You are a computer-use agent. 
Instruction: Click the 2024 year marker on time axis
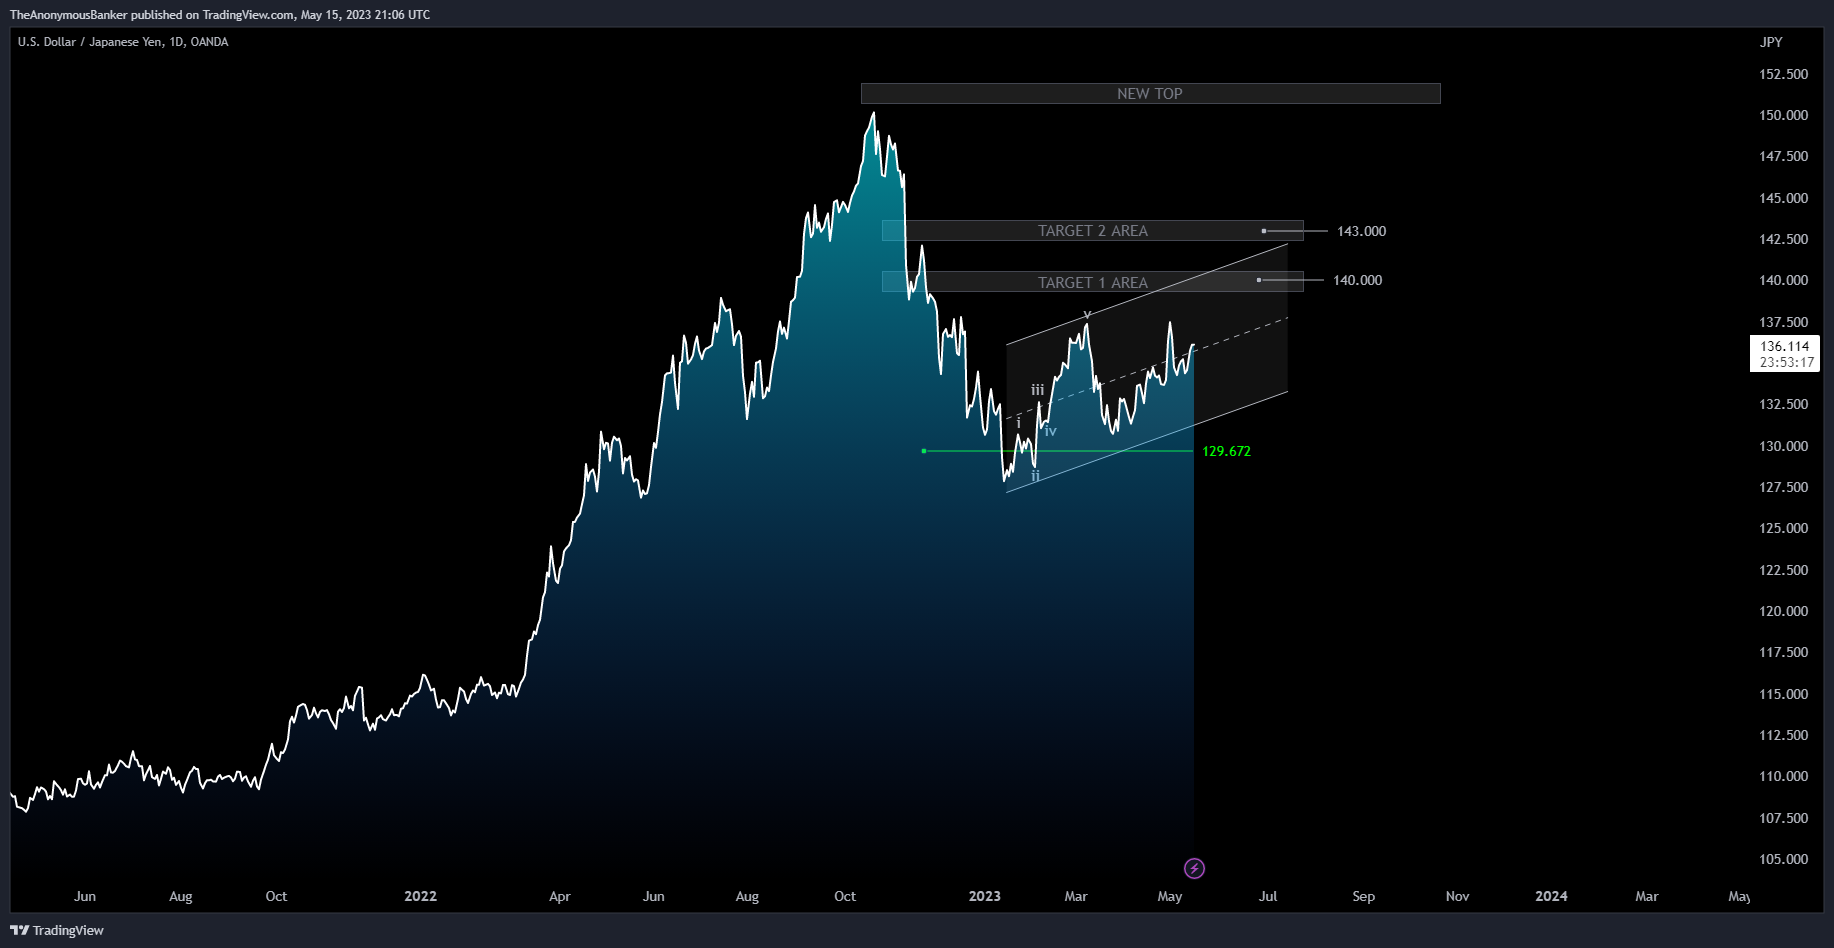[1551, 896]
